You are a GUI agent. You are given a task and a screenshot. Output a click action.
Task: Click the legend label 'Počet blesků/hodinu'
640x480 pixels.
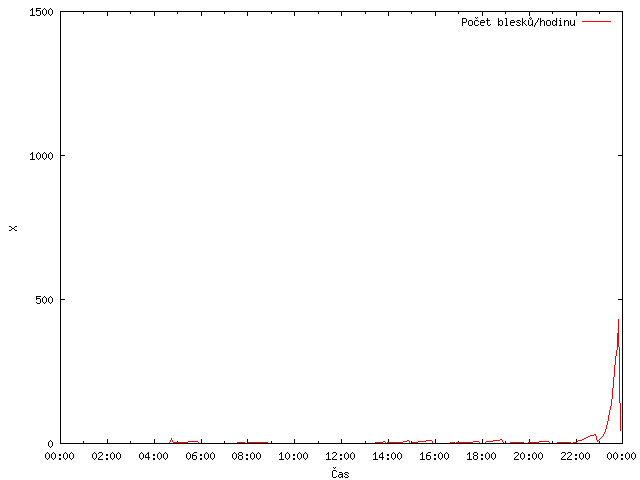point(518,22)
